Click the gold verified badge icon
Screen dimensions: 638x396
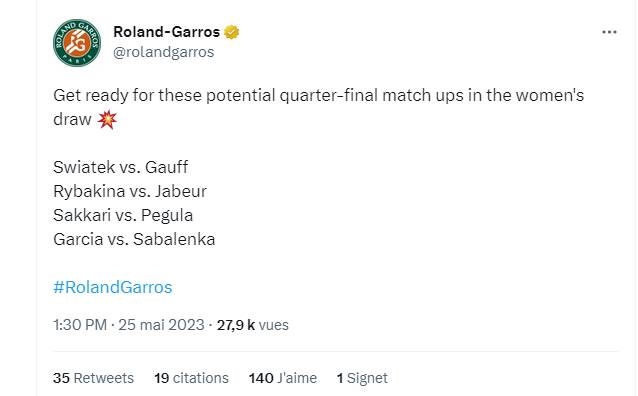pyautogui.click(x=232, y=32)
